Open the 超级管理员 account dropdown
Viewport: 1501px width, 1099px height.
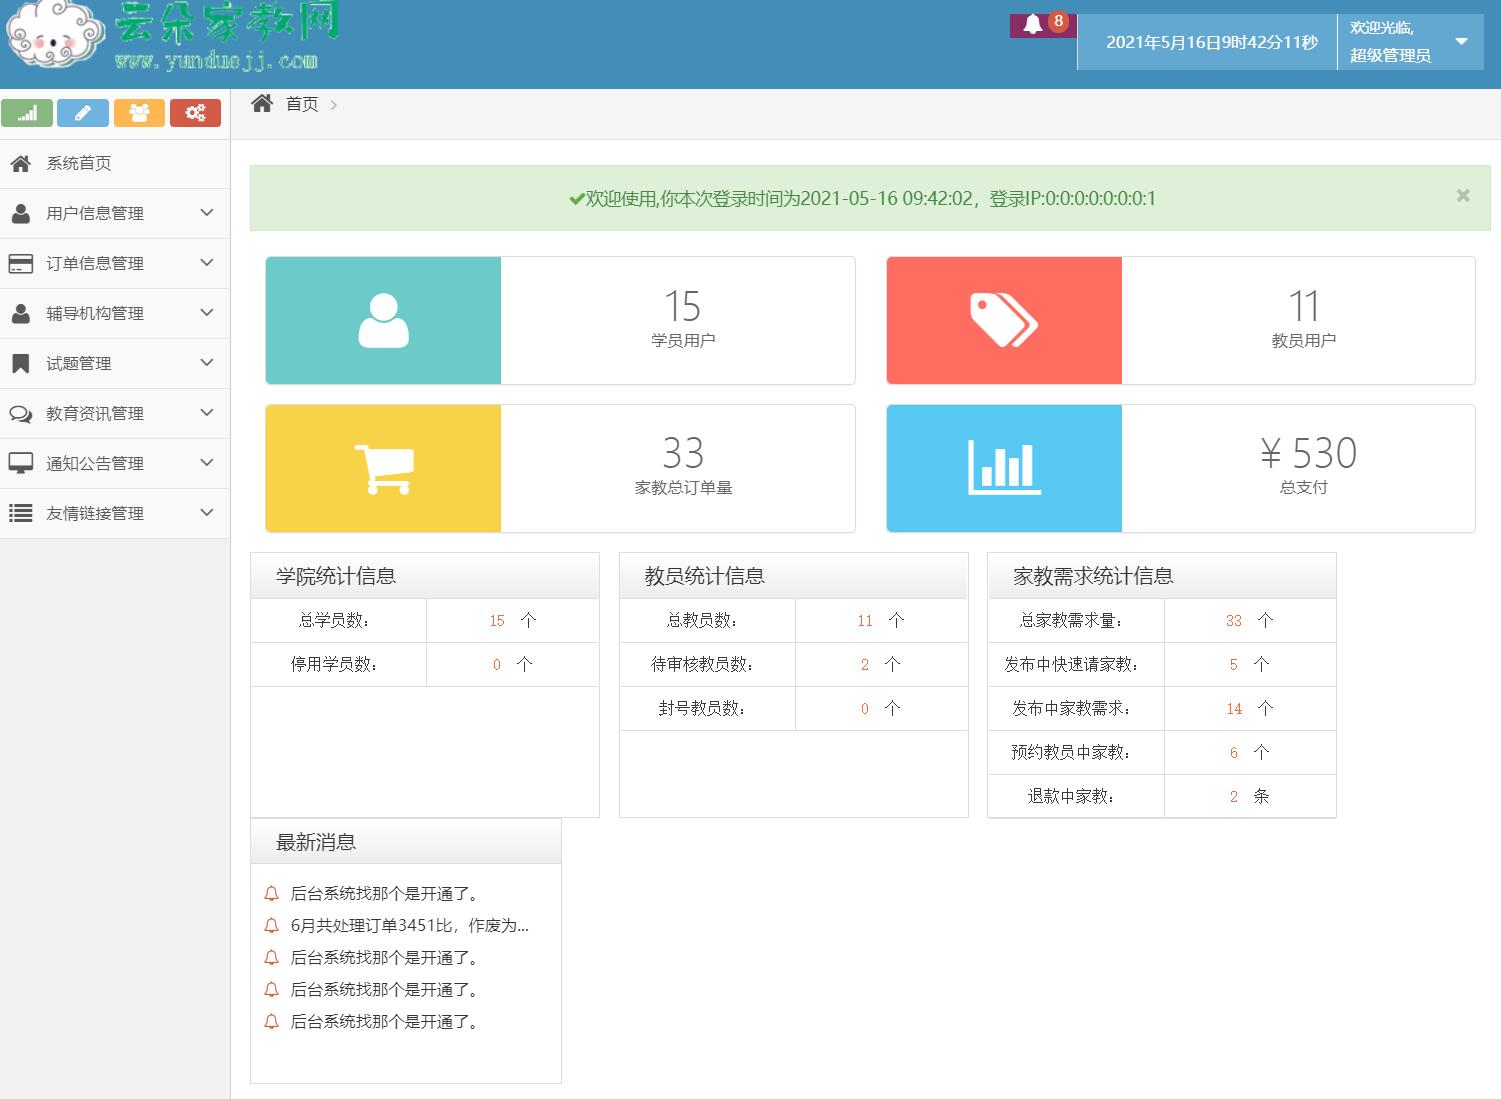tap(1410, 42)
